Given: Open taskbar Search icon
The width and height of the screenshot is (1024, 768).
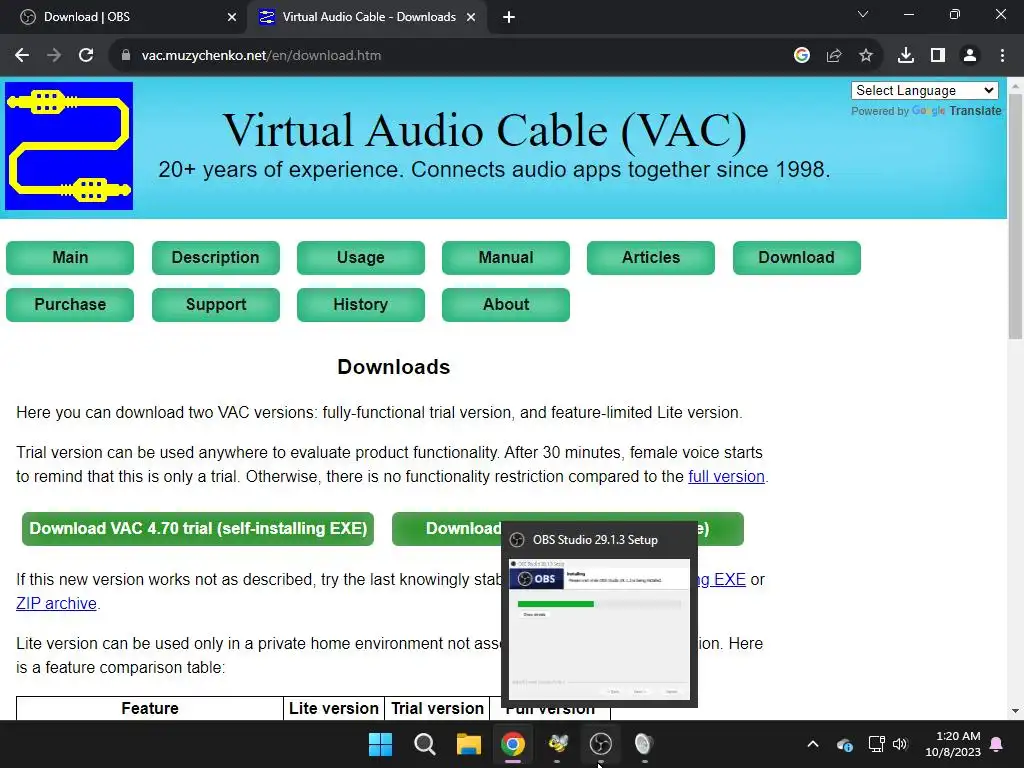Looking at the screenshot, I should tap(424, 744).
